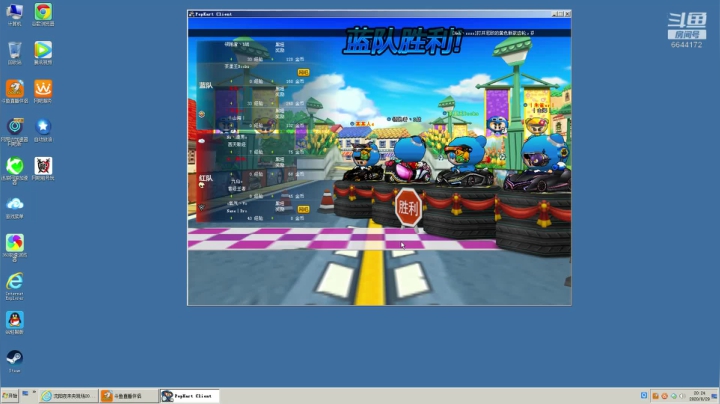The width and height of the screenshot is (720, 404).
Task: Click the volume speaker tray icon
Action: tap(682, 396)
